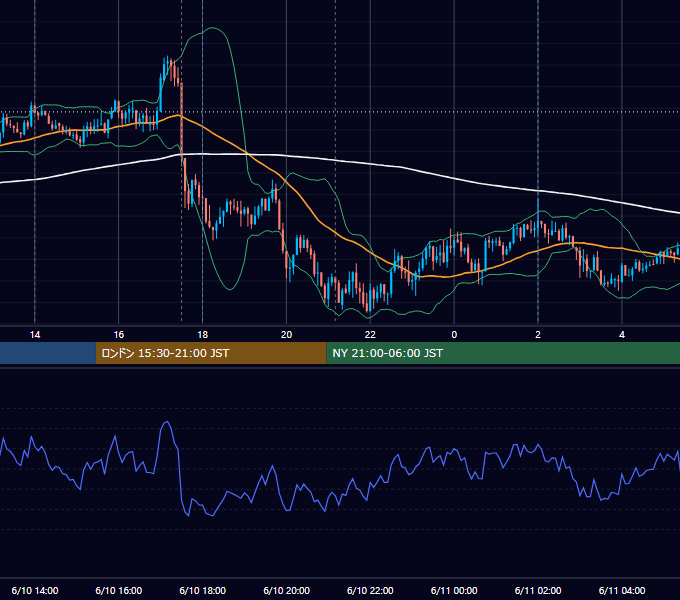Viewport: 680px width, 600px height.
Task: Click the blue session bar before London
Action: tap(48, 353)
